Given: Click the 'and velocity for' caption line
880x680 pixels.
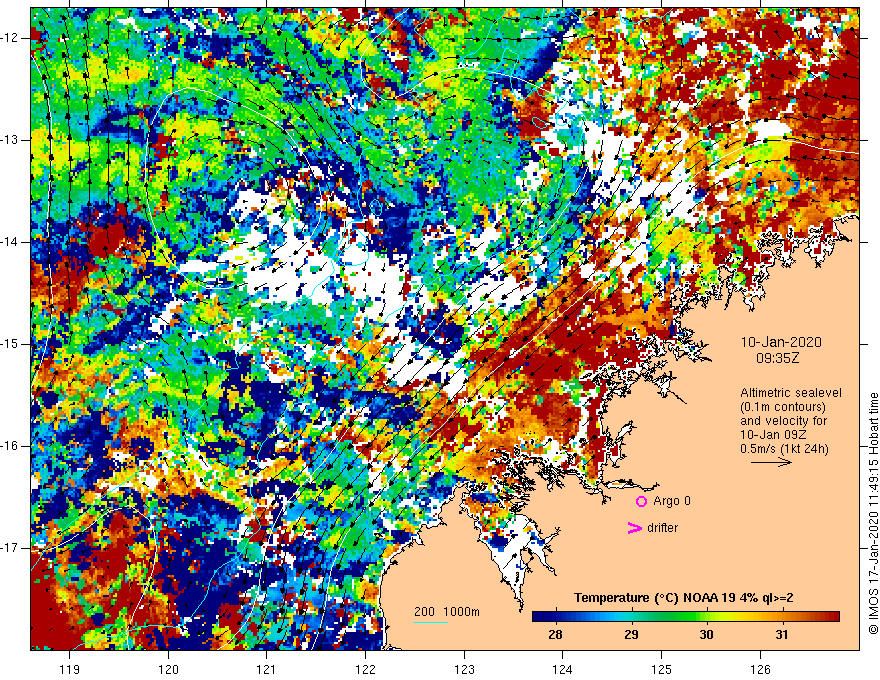Looking at the screenshot, I should coord(783,421).
